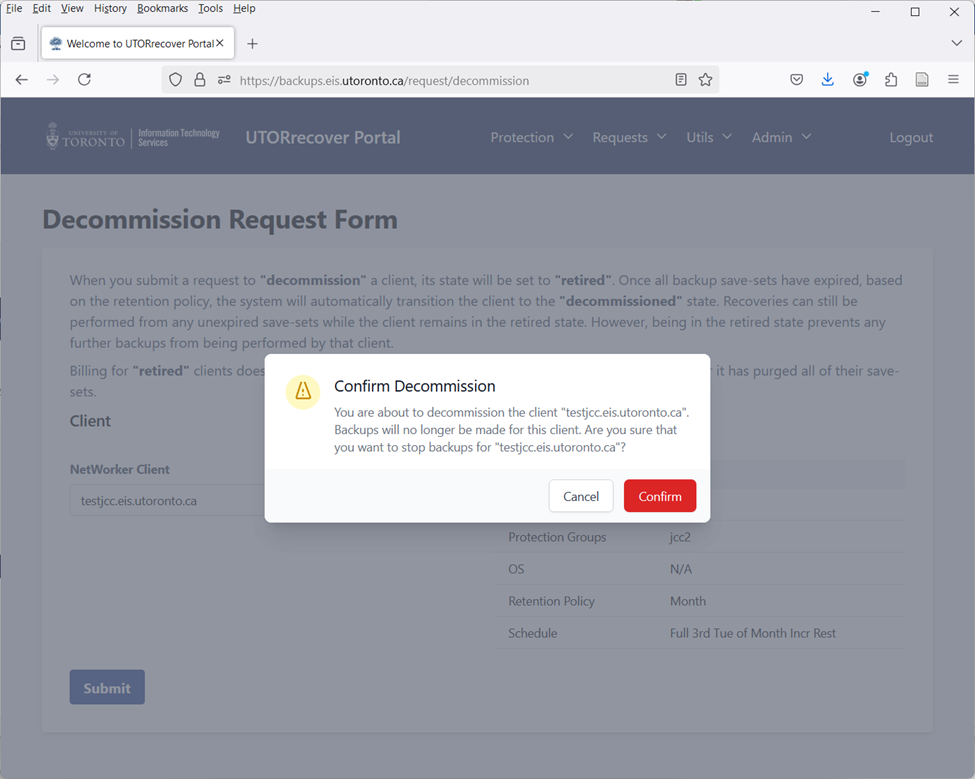The height and width of the screenshot is (779, 975).
Task: Click the site padlock security icon
Action: click(200, 80)
